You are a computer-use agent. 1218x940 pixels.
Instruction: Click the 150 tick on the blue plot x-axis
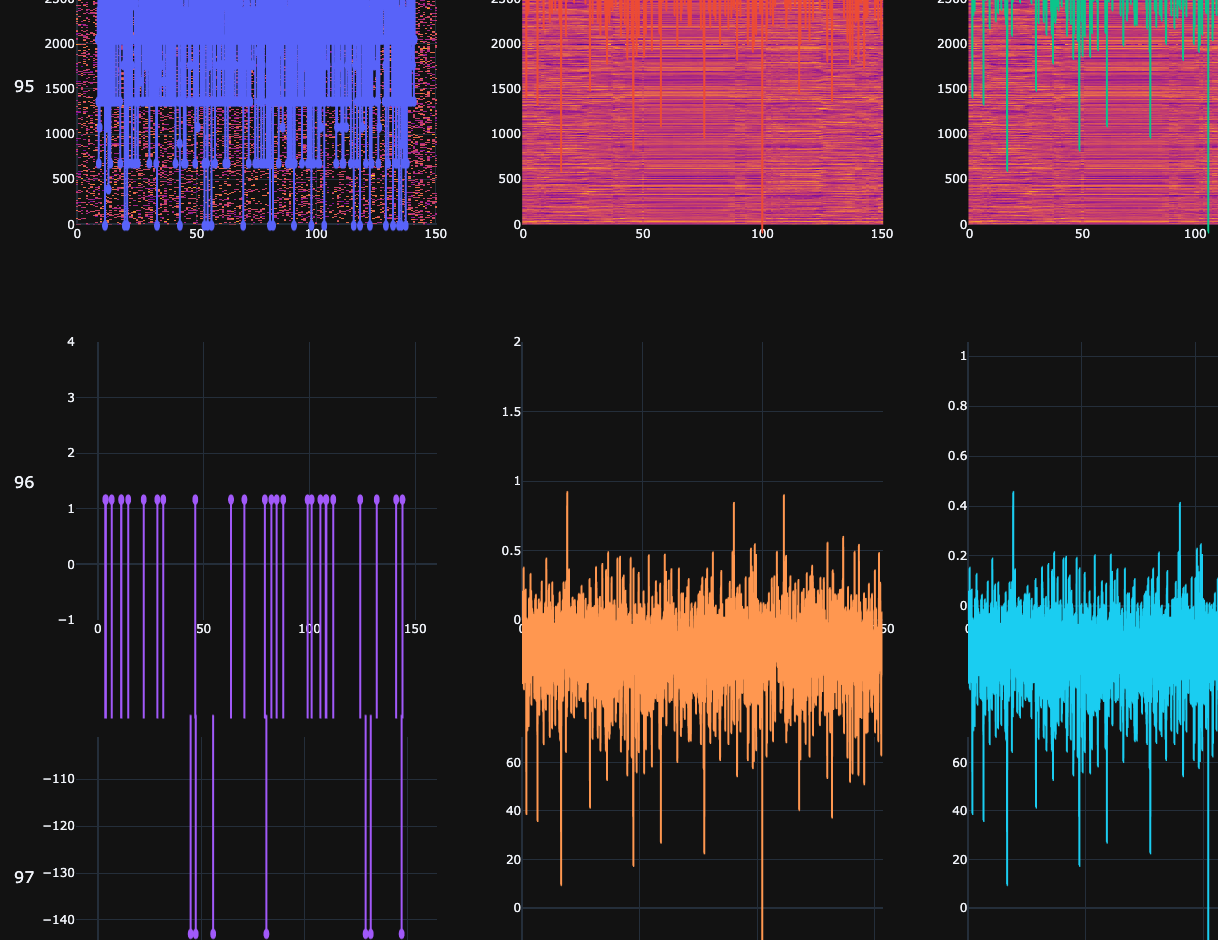click(434, 235)
